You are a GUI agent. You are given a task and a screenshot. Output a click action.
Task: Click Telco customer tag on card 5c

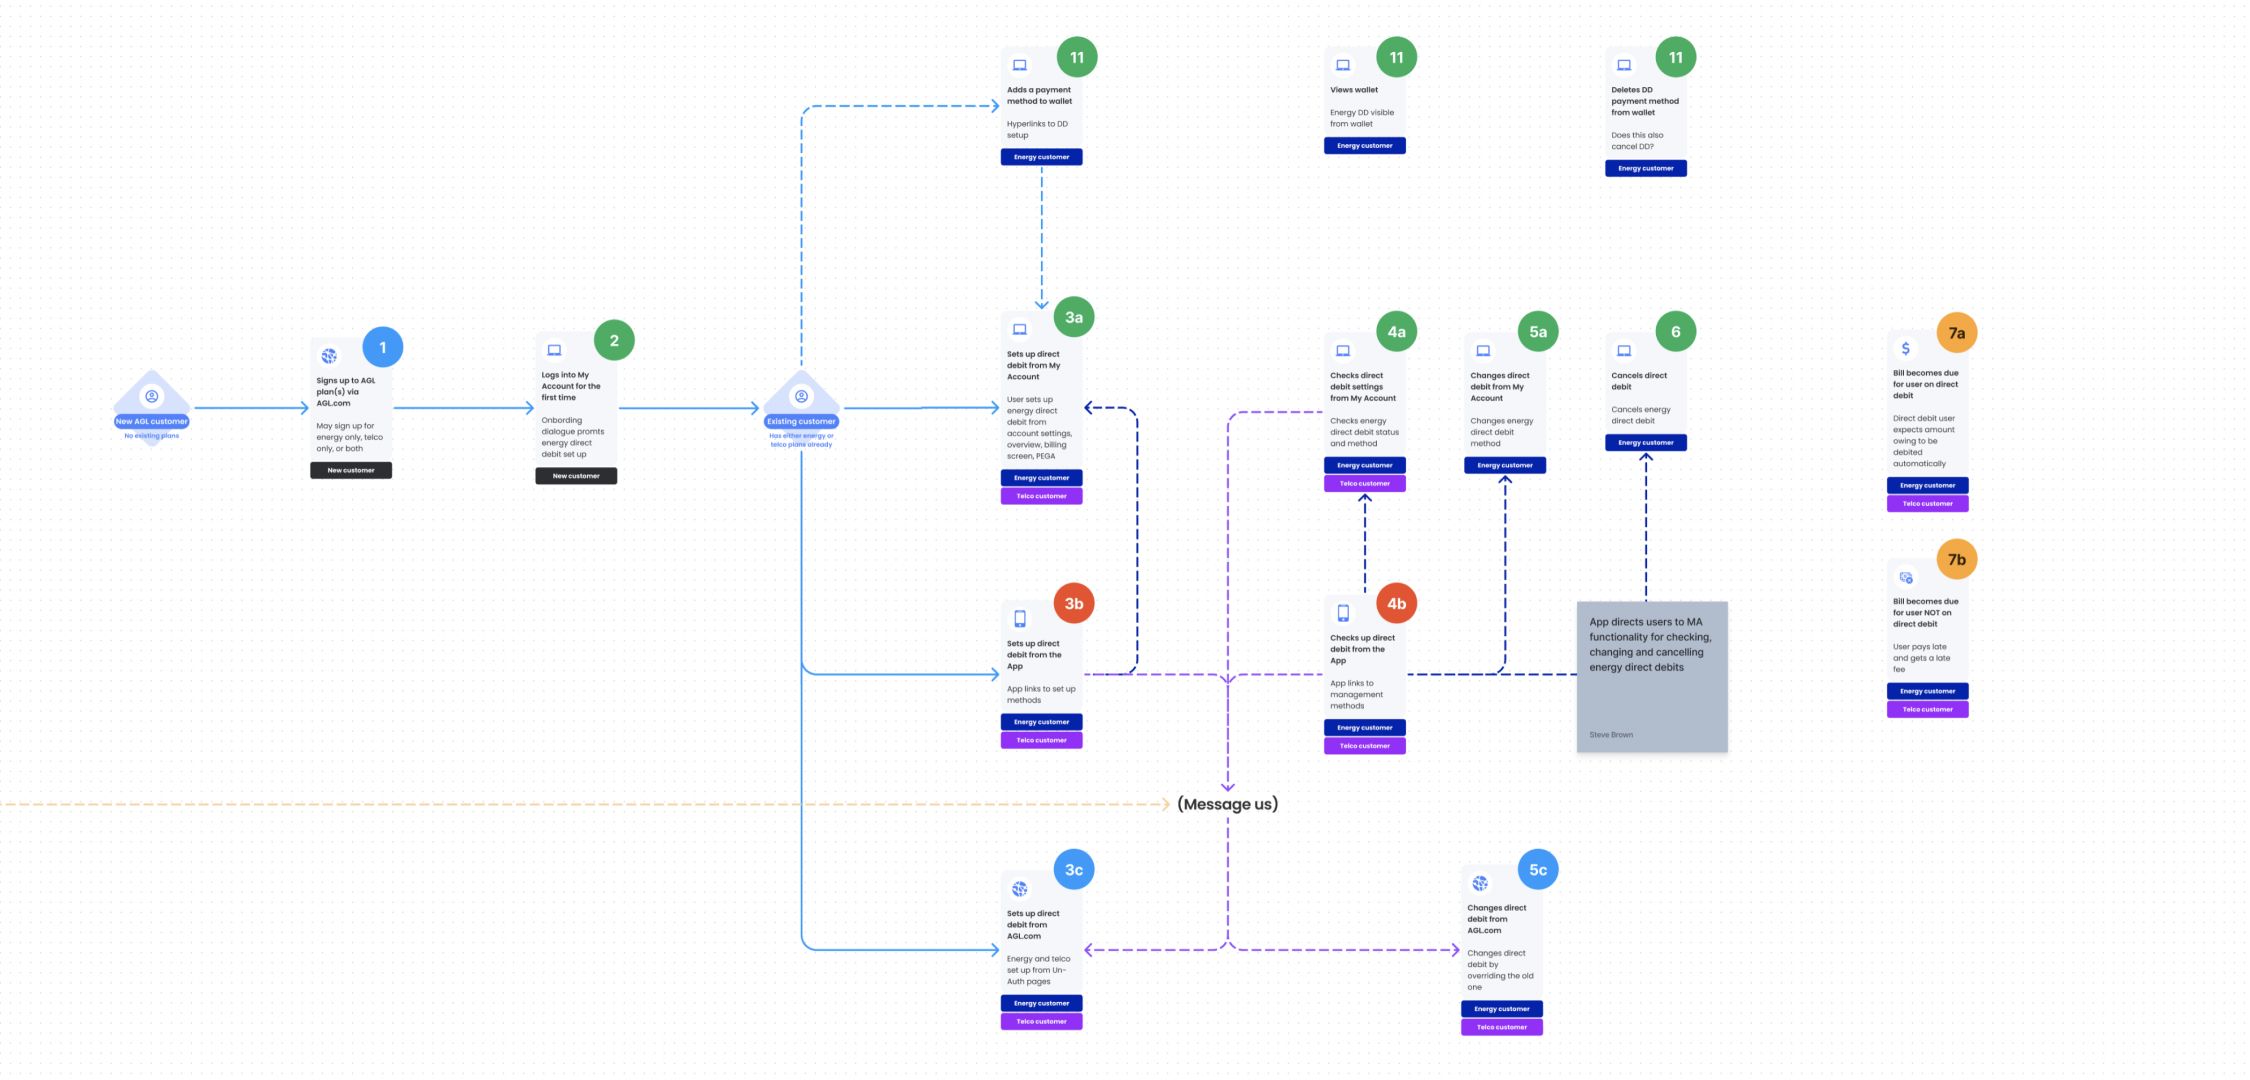point(1501,1027)
